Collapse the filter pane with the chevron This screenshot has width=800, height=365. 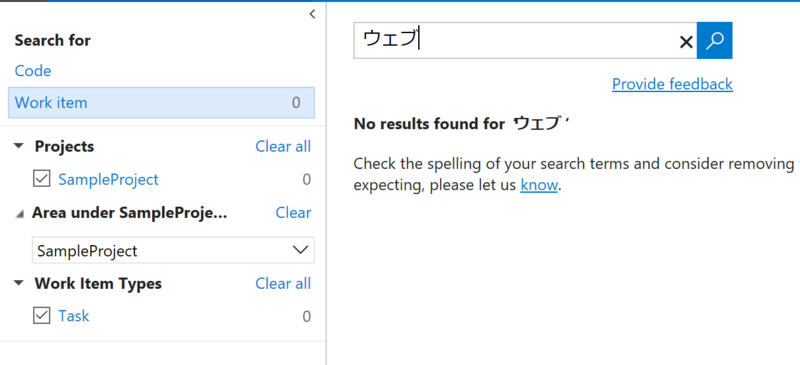(x=312, y=14)
